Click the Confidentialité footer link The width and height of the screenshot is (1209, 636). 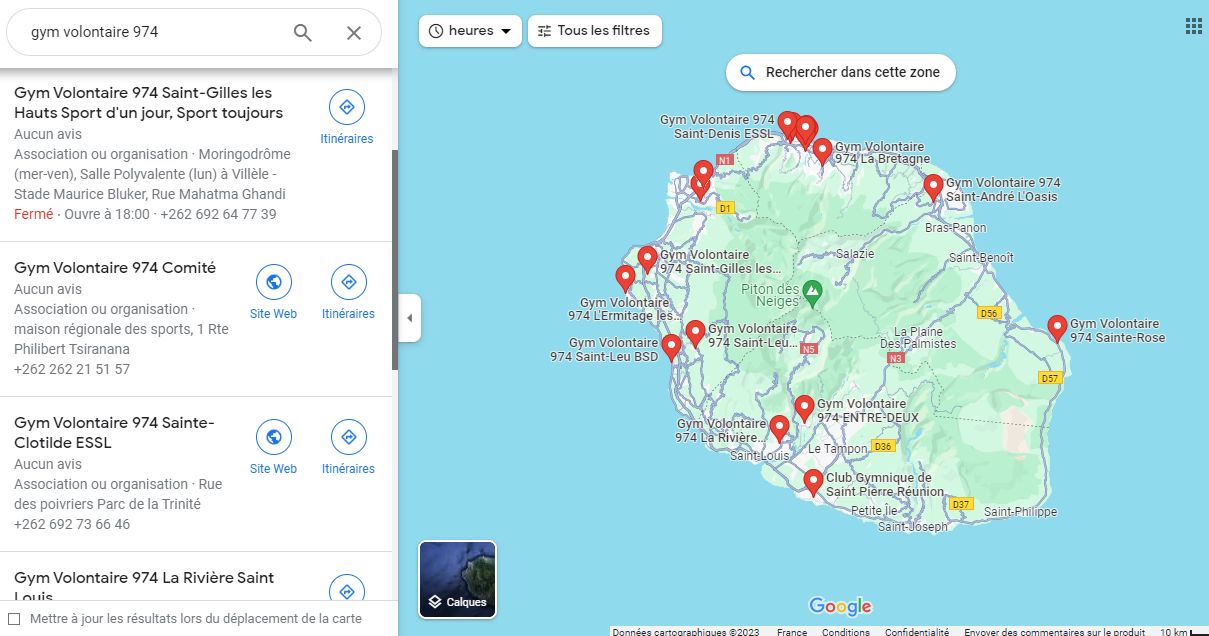point(917,631)
